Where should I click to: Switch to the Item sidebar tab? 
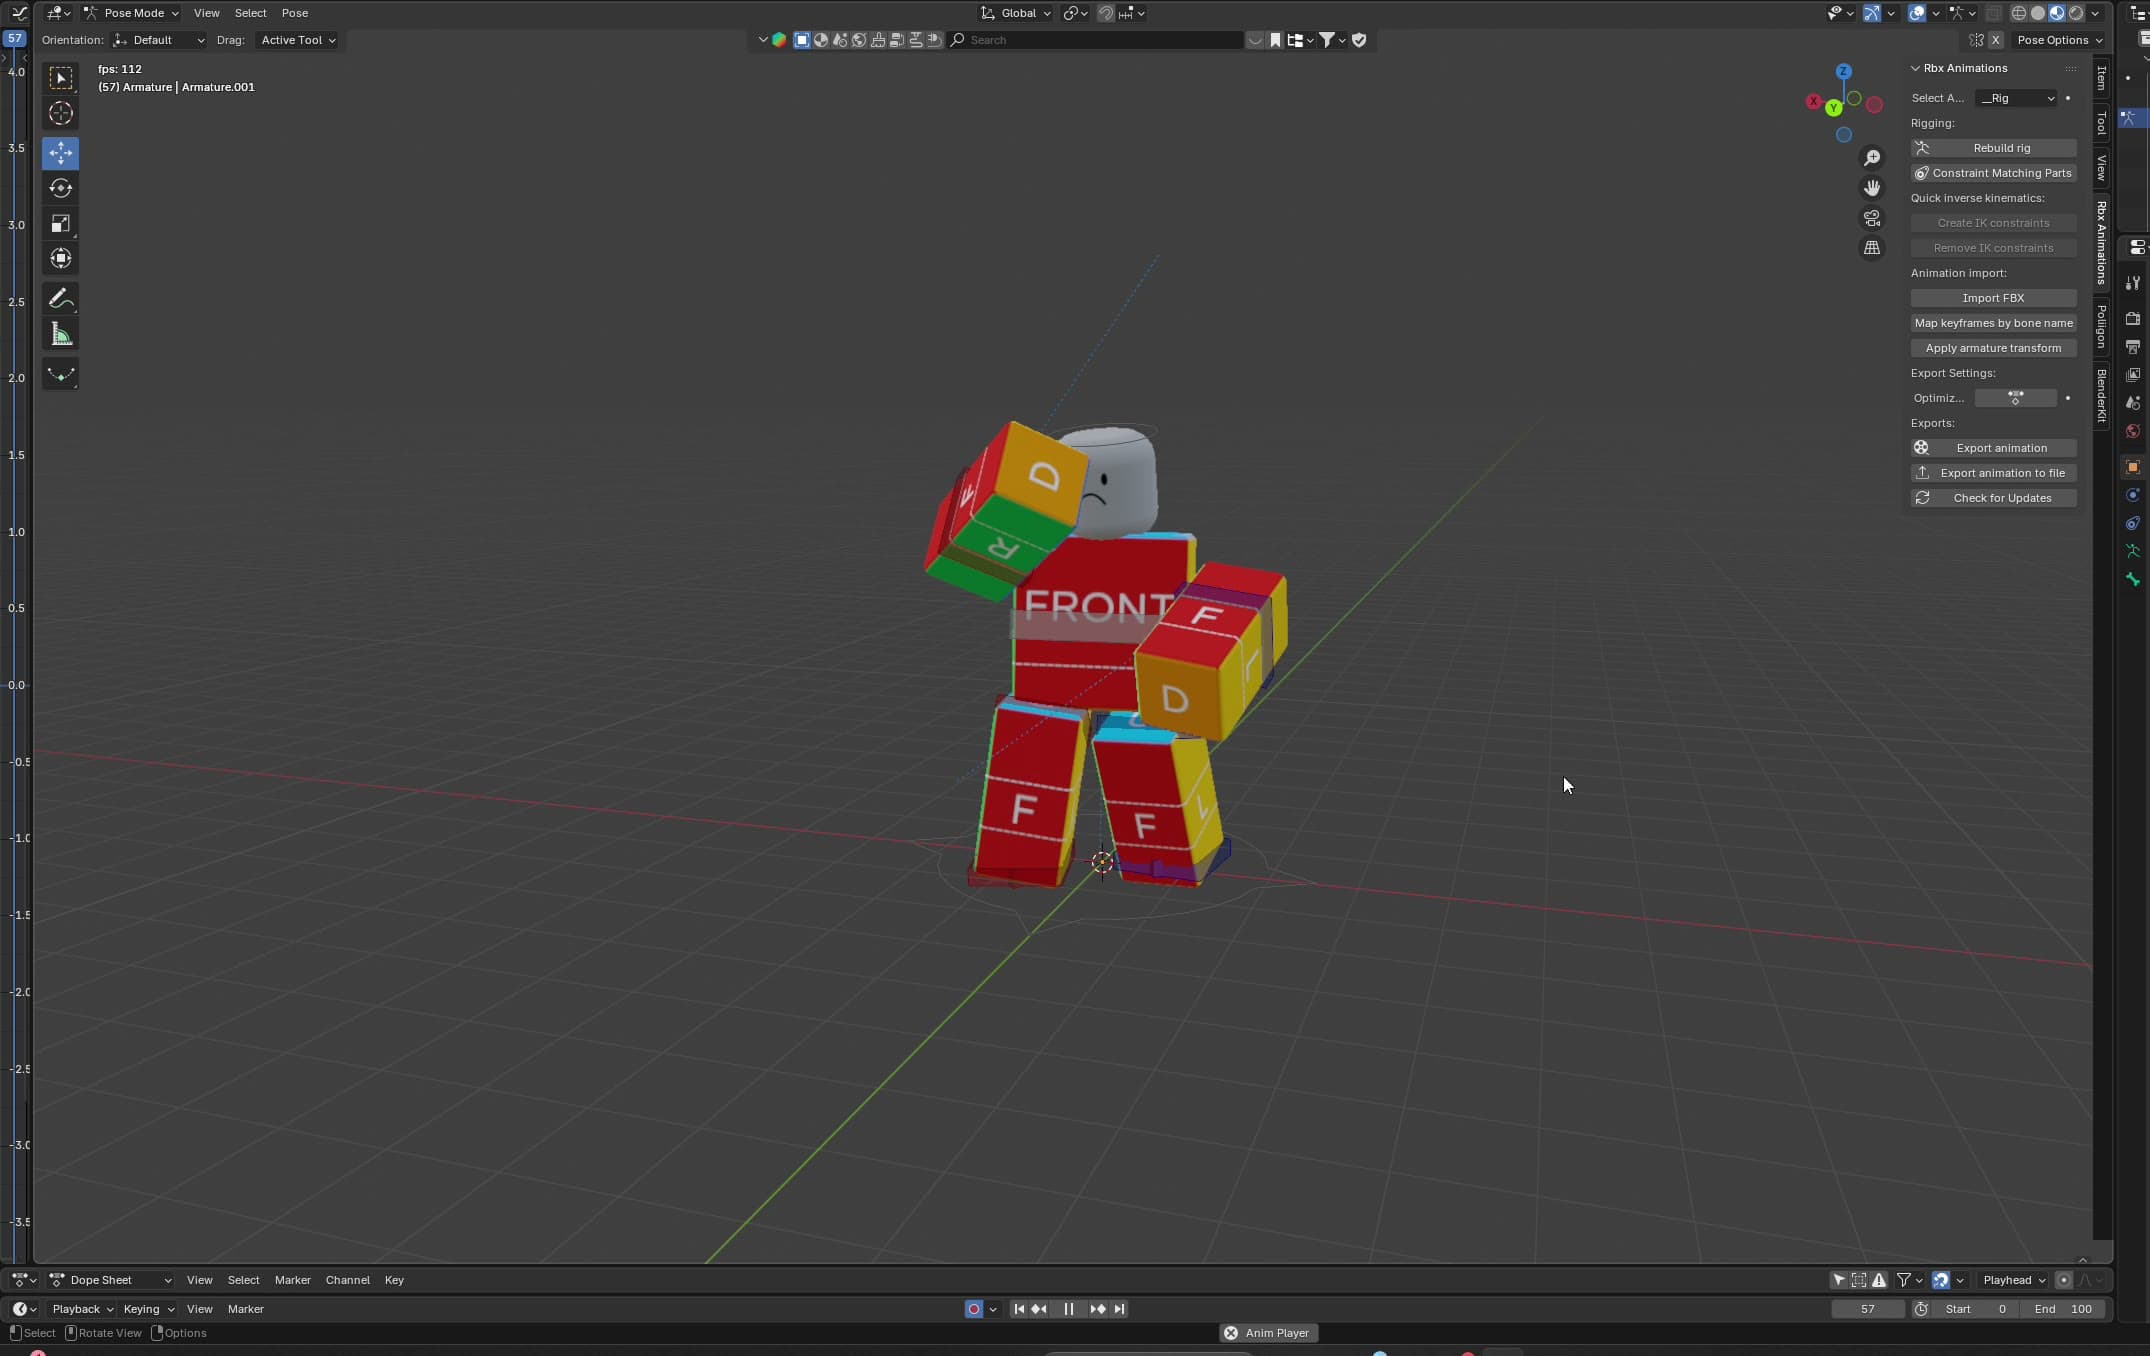pyautogui.click(x=2101, y=78)
